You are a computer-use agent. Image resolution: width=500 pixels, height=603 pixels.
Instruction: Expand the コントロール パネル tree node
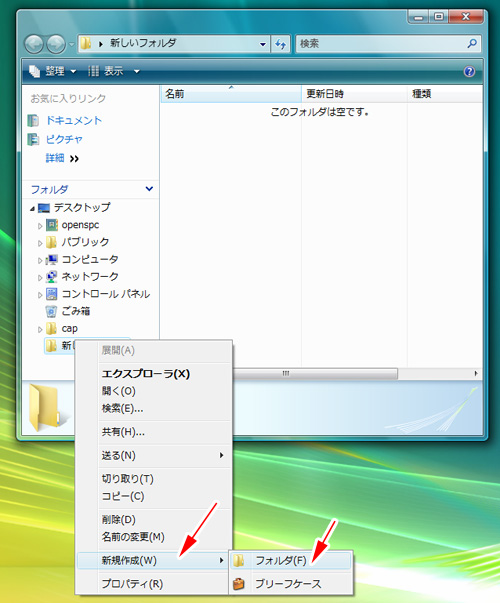click(x=40, y=295)
